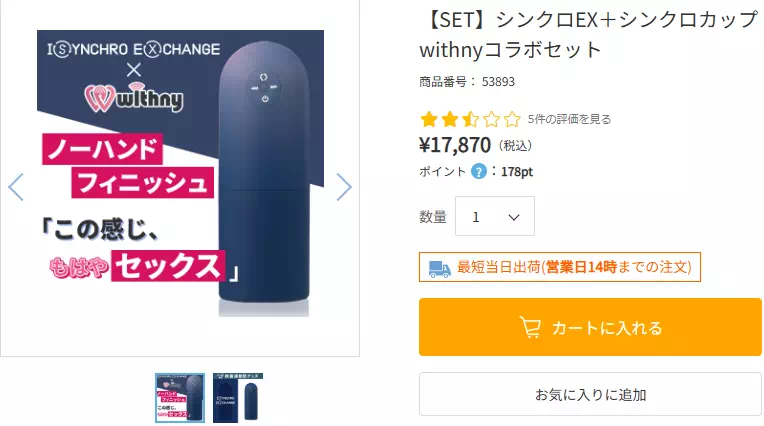Click the 178pt points value
This screenshot has height=426, width=764.
click(x=517, y=171)
